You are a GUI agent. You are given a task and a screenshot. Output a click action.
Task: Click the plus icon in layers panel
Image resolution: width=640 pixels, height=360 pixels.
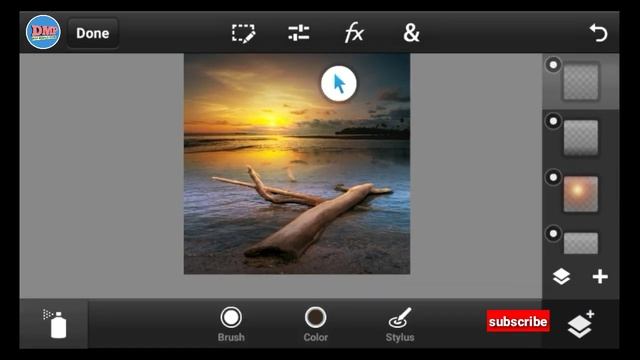click(600, 277)
